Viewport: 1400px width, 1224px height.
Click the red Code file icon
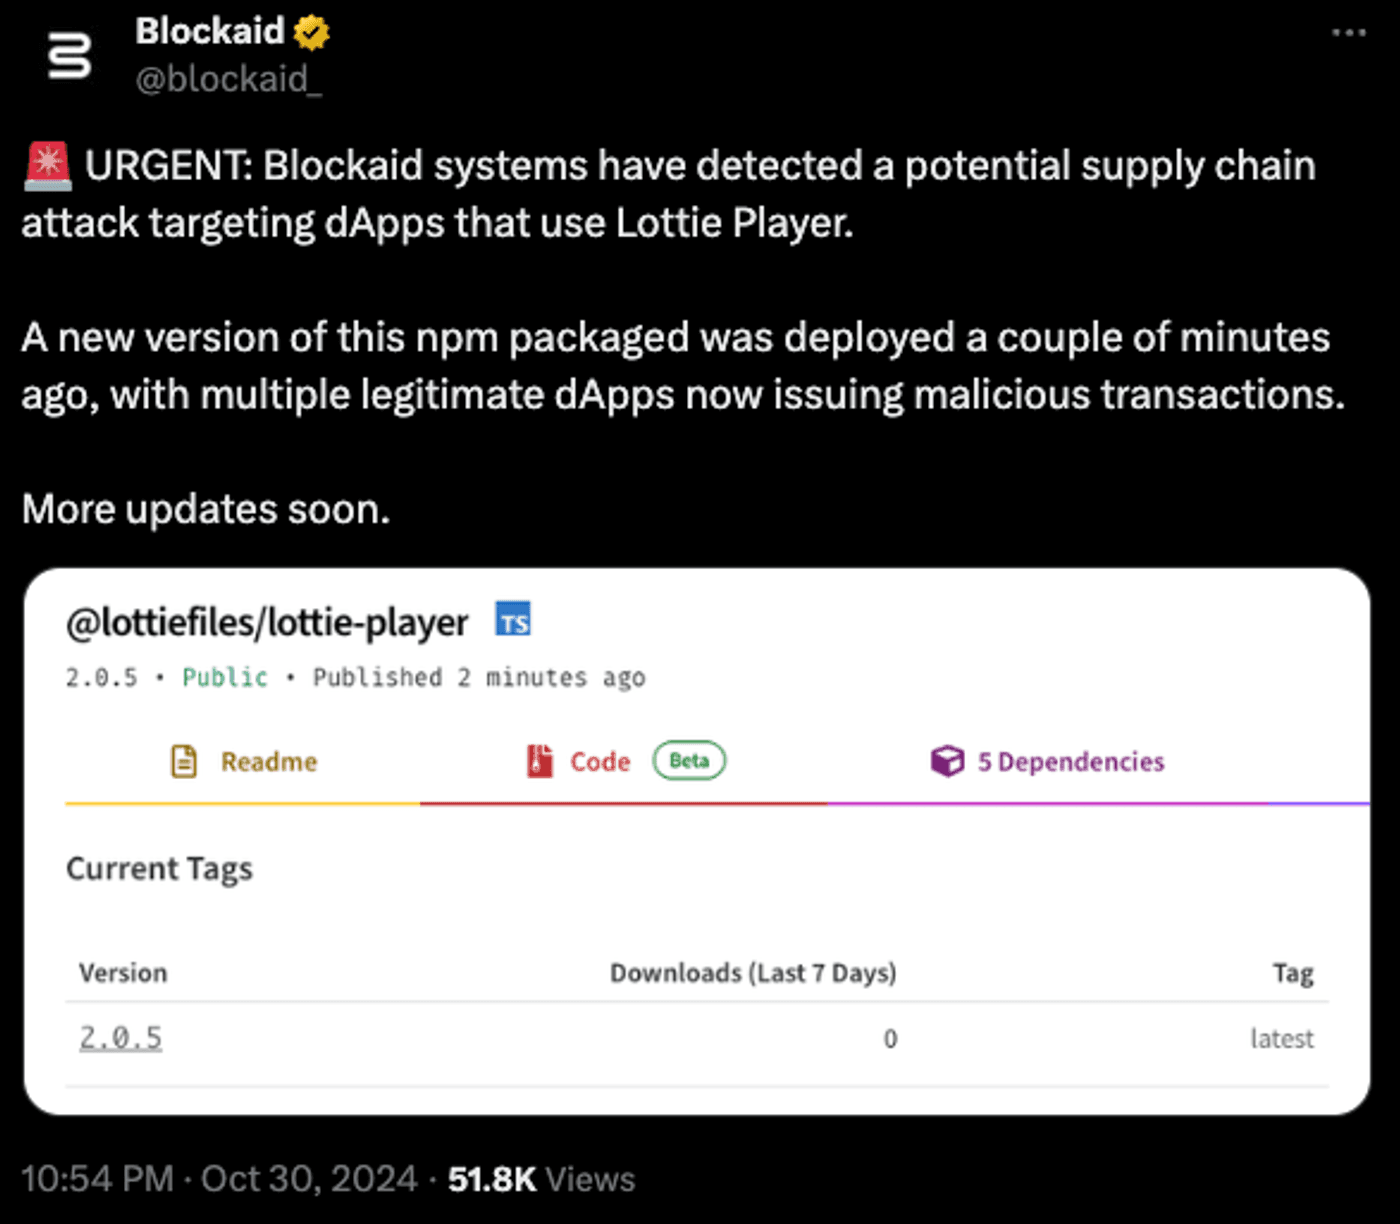coord(540,761)
